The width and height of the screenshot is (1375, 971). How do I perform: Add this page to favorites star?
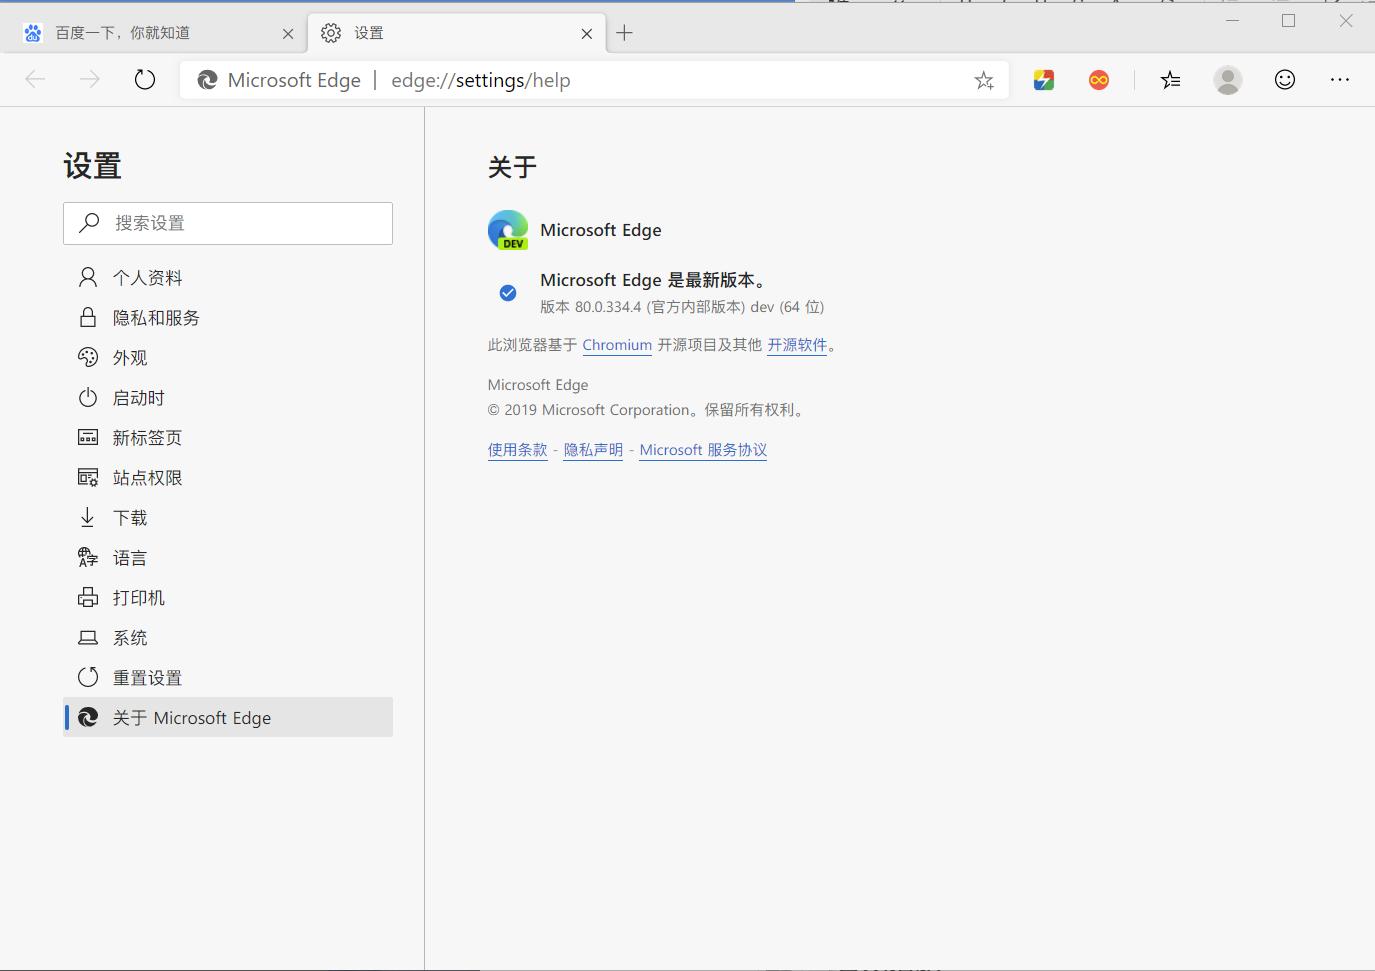click(x=984, y=81)
